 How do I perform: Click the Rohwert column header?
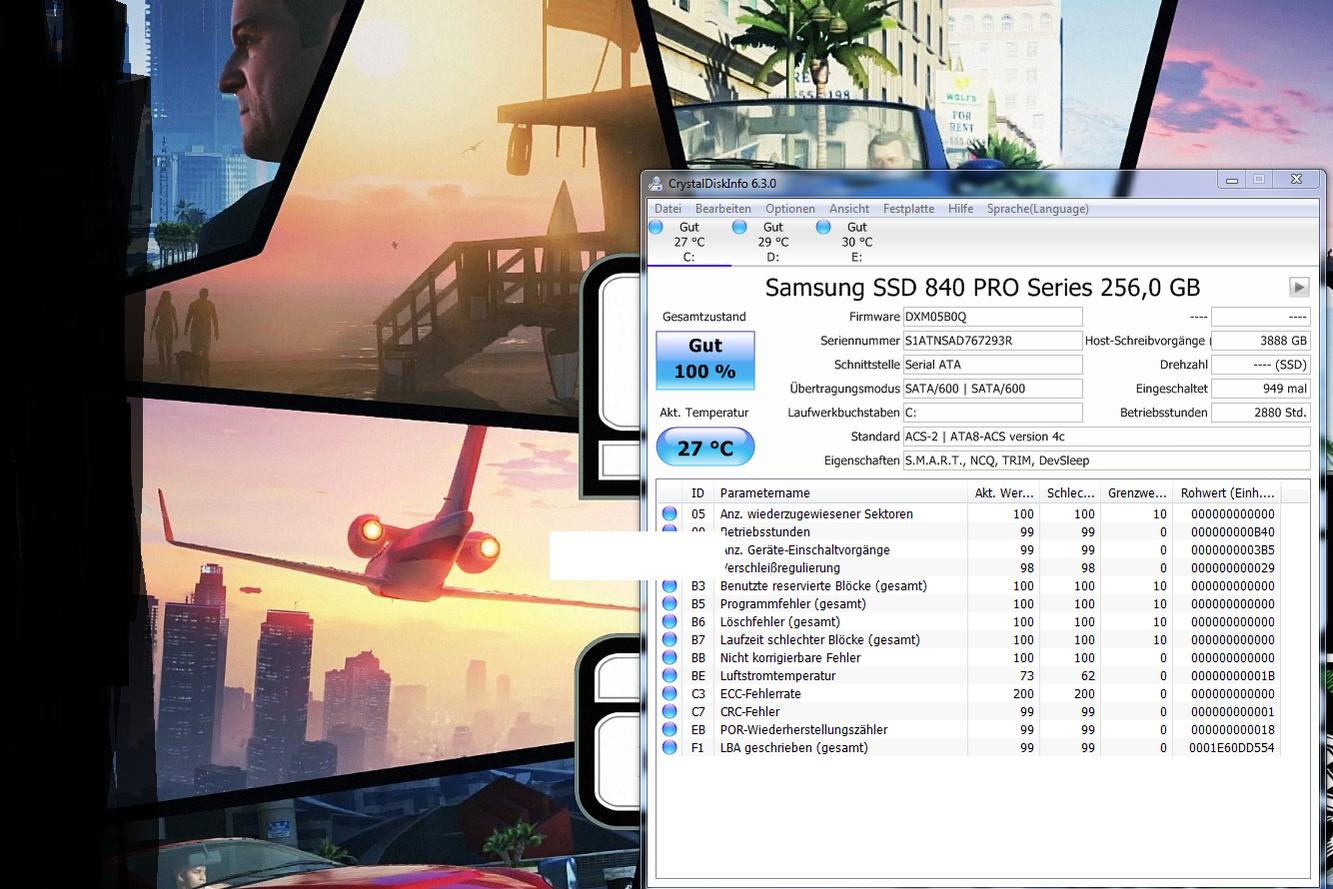[x=1227, y=493]
